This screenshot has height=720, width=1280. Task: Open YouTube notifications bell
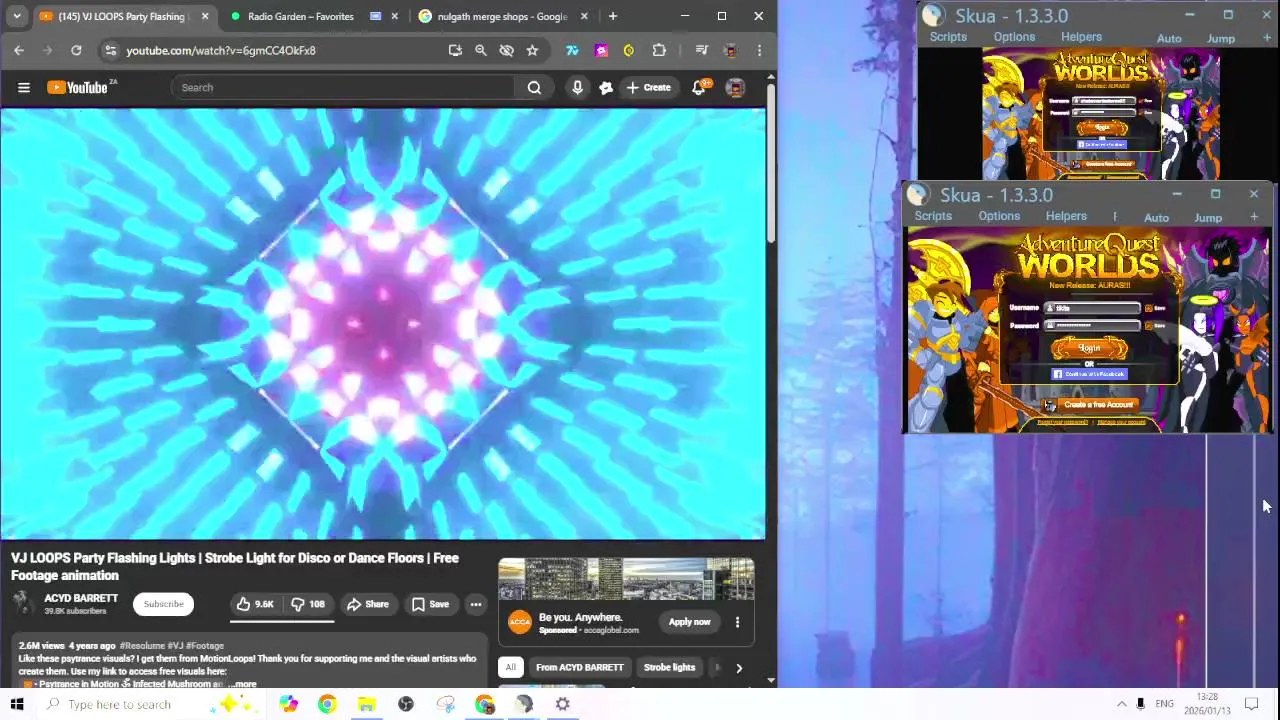point(699,87)
